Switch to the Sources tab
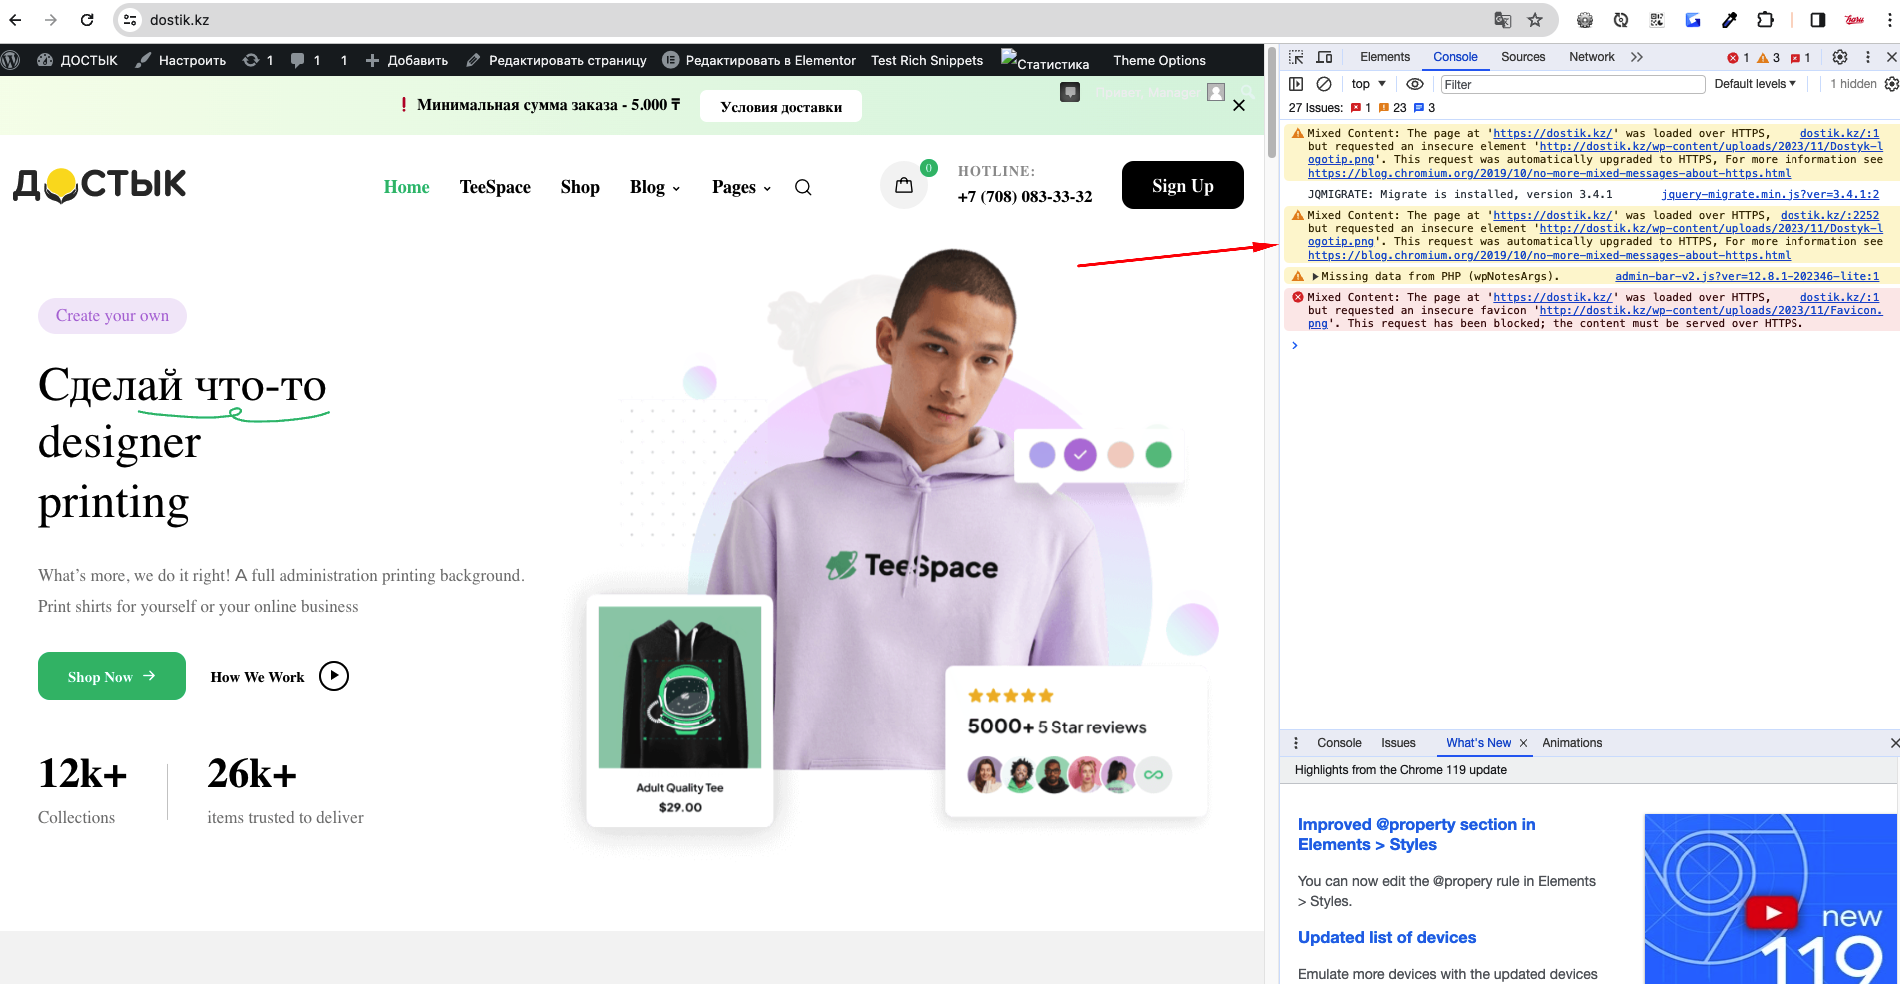Viewport: 1900px width, 984px height. click(1523, 57)
